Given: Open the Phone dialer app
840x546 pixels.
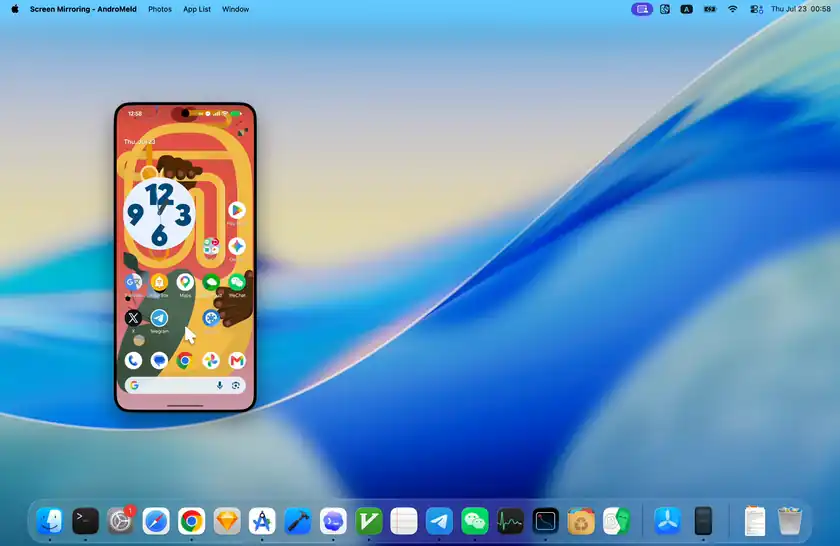Looking at the screenshot, I should pyautogui.click(x=133, y=361).
